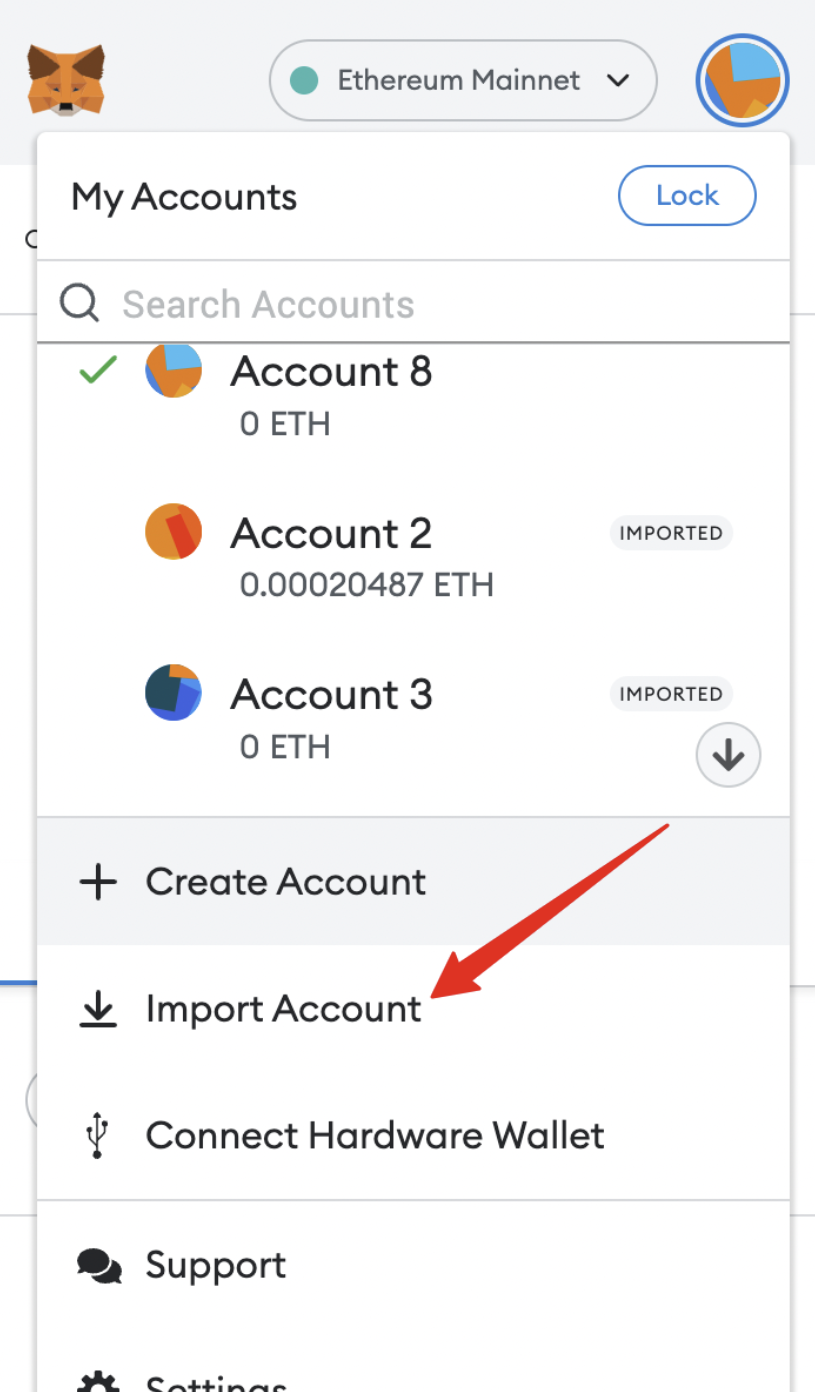Choose the Connect Hardware Wallet entry

tap(413, 1135)
